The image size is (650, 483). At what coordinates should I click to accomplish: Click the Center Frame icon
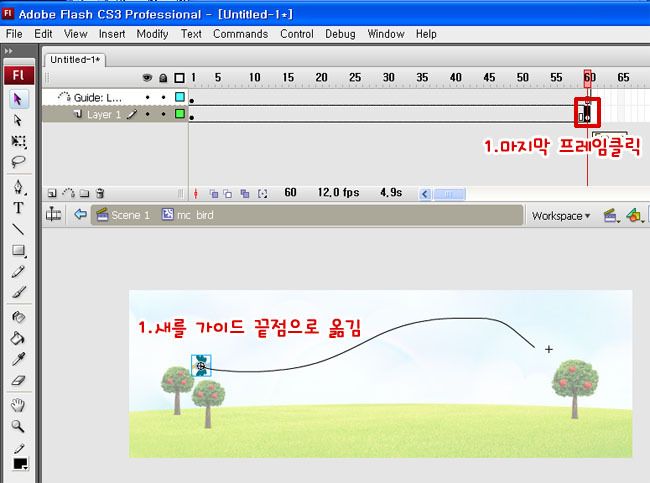(196, 194)
